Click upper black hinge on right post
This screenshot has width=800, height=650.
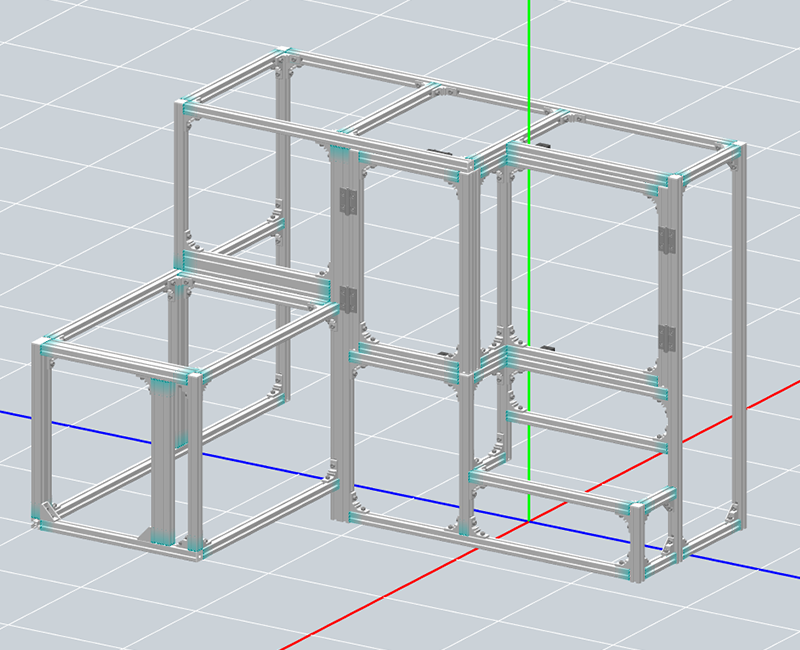click(665, 240)
